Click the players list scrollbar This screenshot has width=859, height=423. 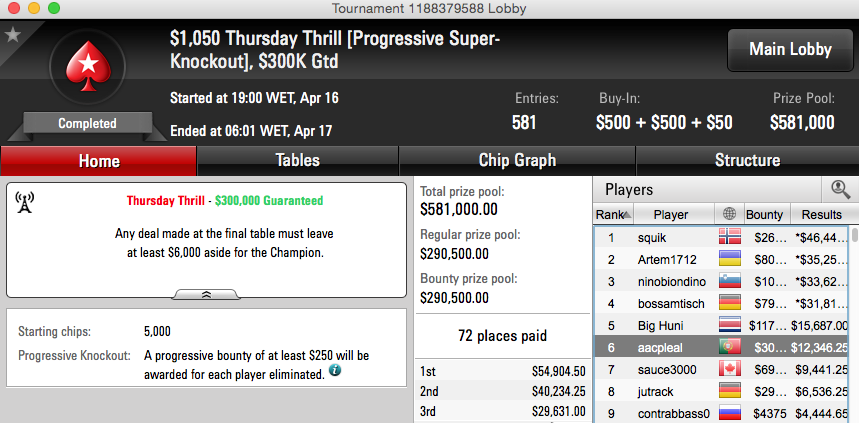click(855, 323)
